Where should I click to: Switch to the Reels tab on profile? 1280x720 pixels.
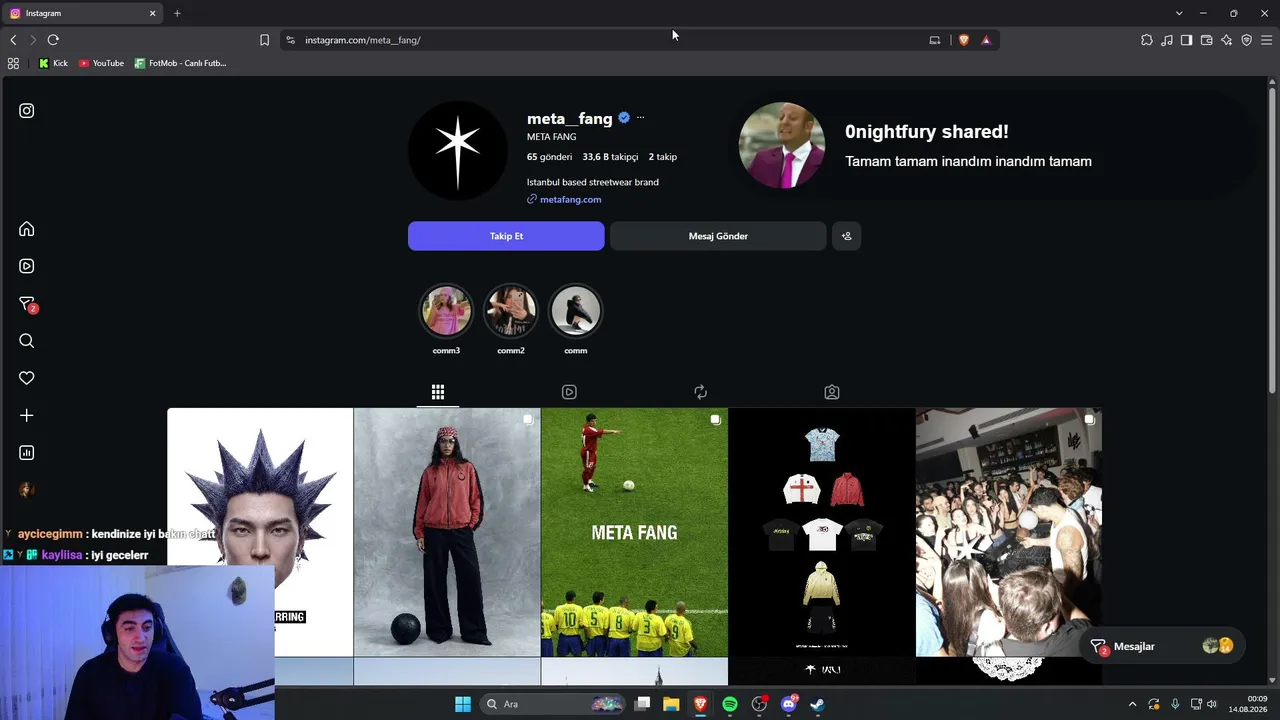[569, 392]
